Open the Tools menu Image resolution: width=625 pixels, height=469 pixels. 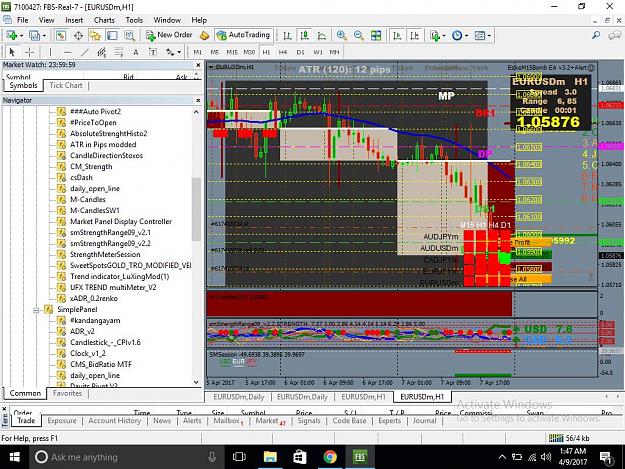(134, 20)
